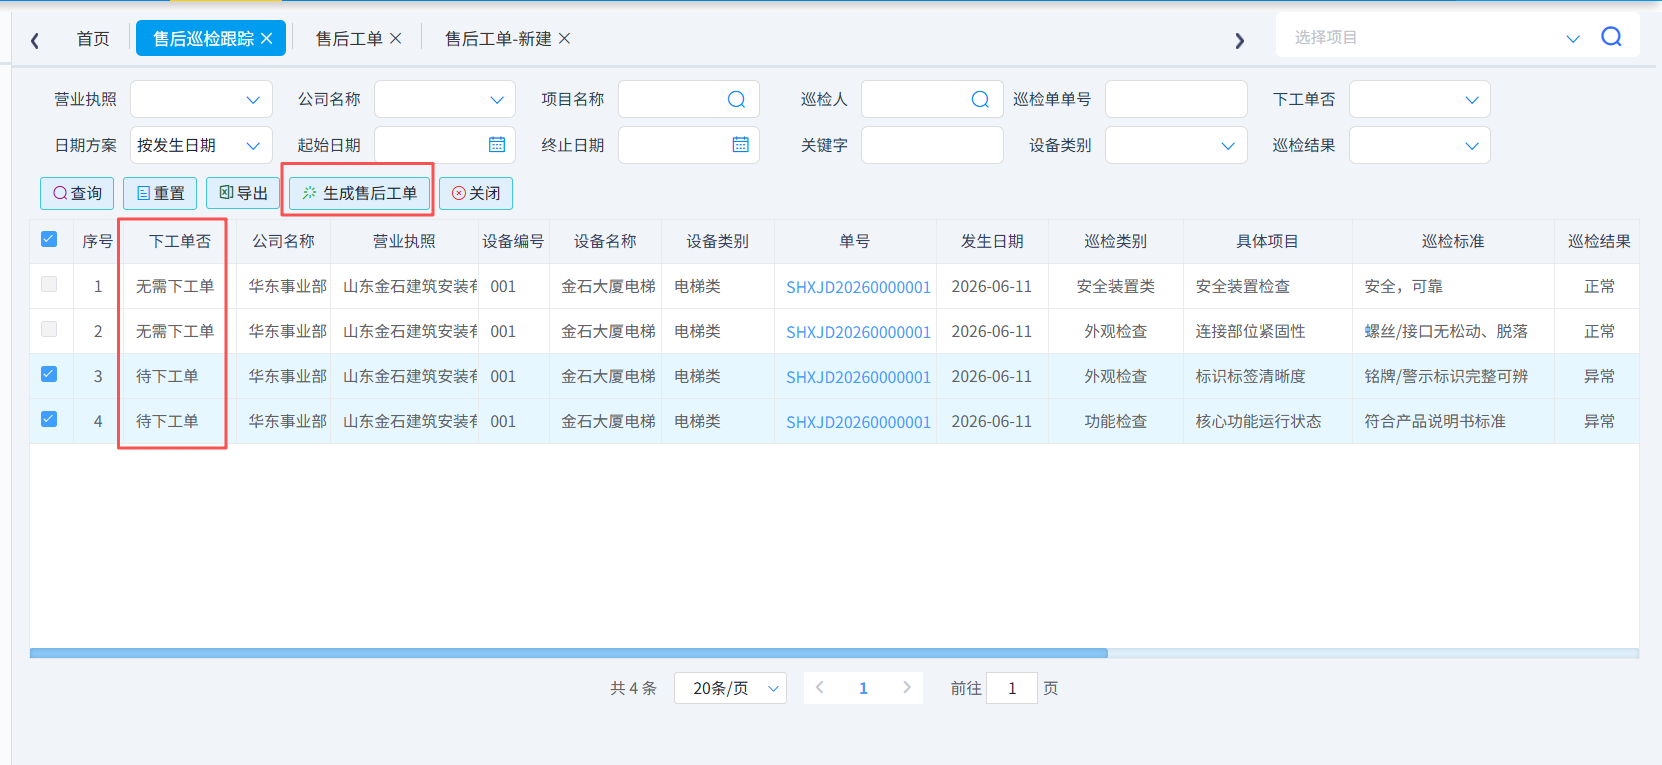The width and height of the screenshot is (1662, 765).
Task: Click the horizontal table scrollbar
Action: click(568, 653)
